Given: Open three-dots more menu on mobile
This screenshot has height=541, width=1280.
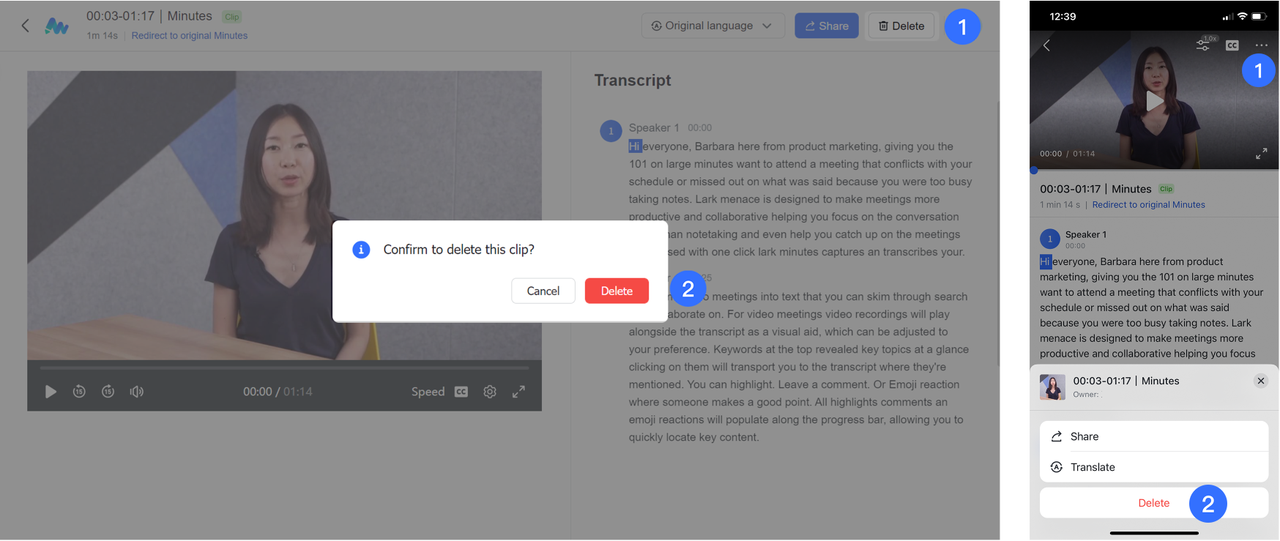Looking at the screenshot, I should coord(1261,45).
